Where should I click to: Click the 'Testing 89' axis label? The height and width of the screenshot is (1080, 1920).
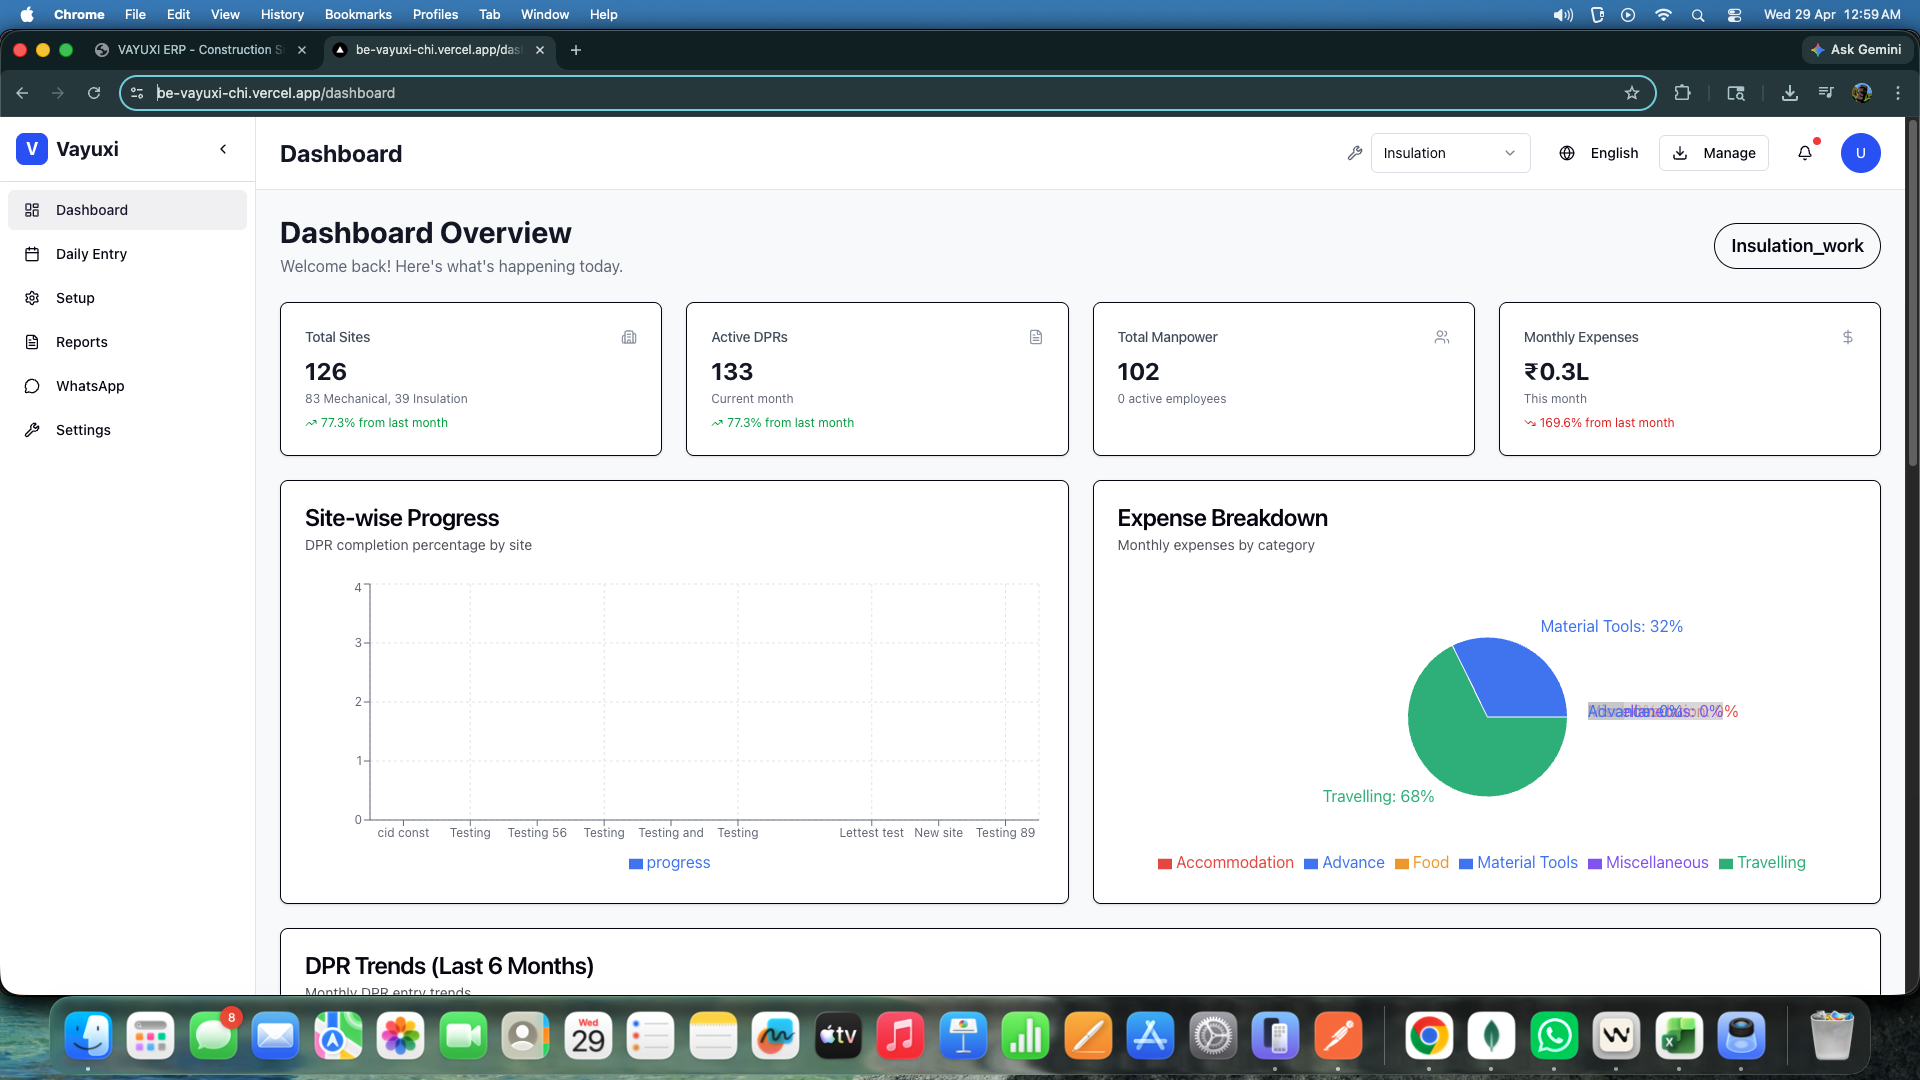1005,833
